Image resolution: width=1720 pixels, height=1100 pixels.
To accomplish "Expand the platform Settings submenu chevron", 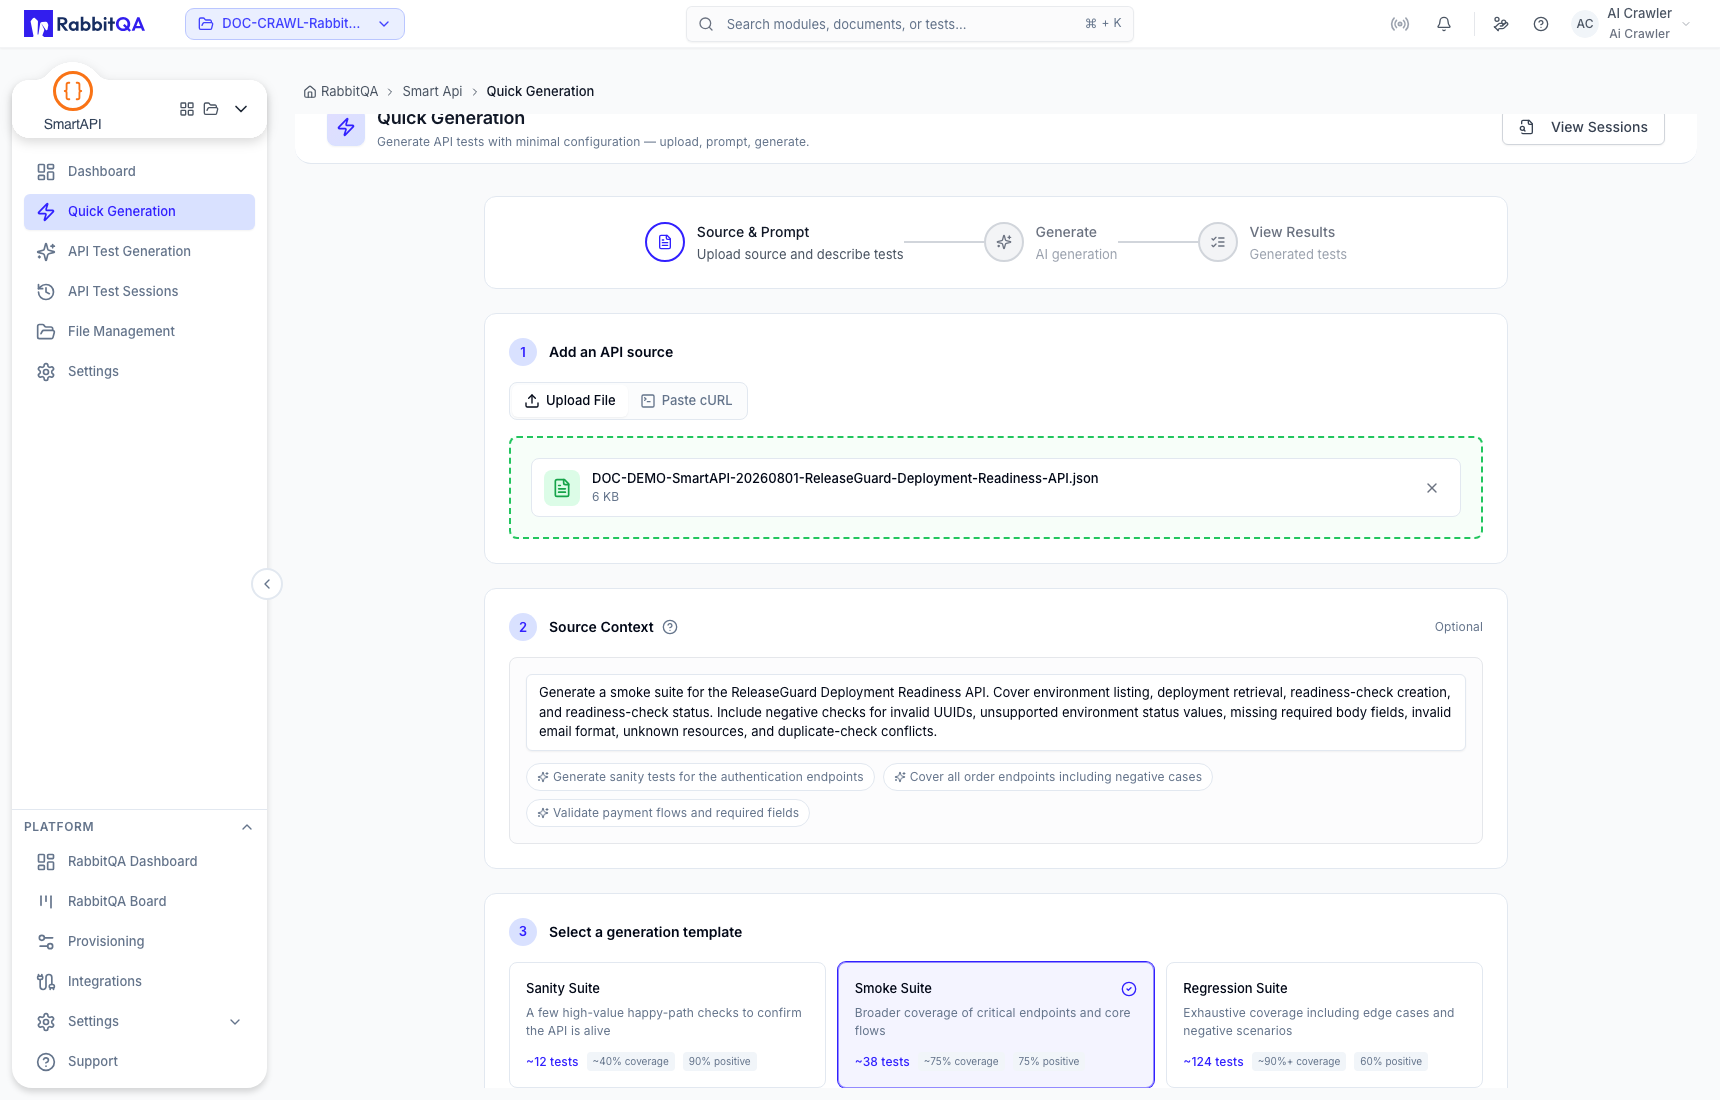I will pyautogui.click(x=235, y=1022).
